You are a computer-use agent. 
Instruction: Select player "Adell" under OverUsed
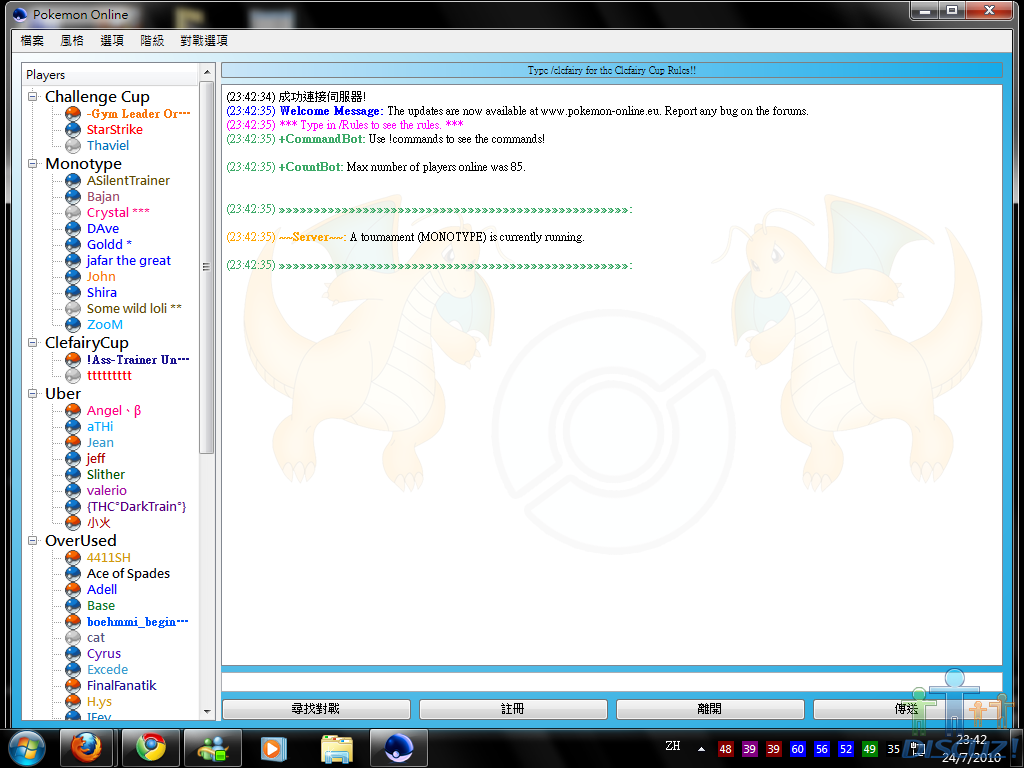[x=102, y=589]
